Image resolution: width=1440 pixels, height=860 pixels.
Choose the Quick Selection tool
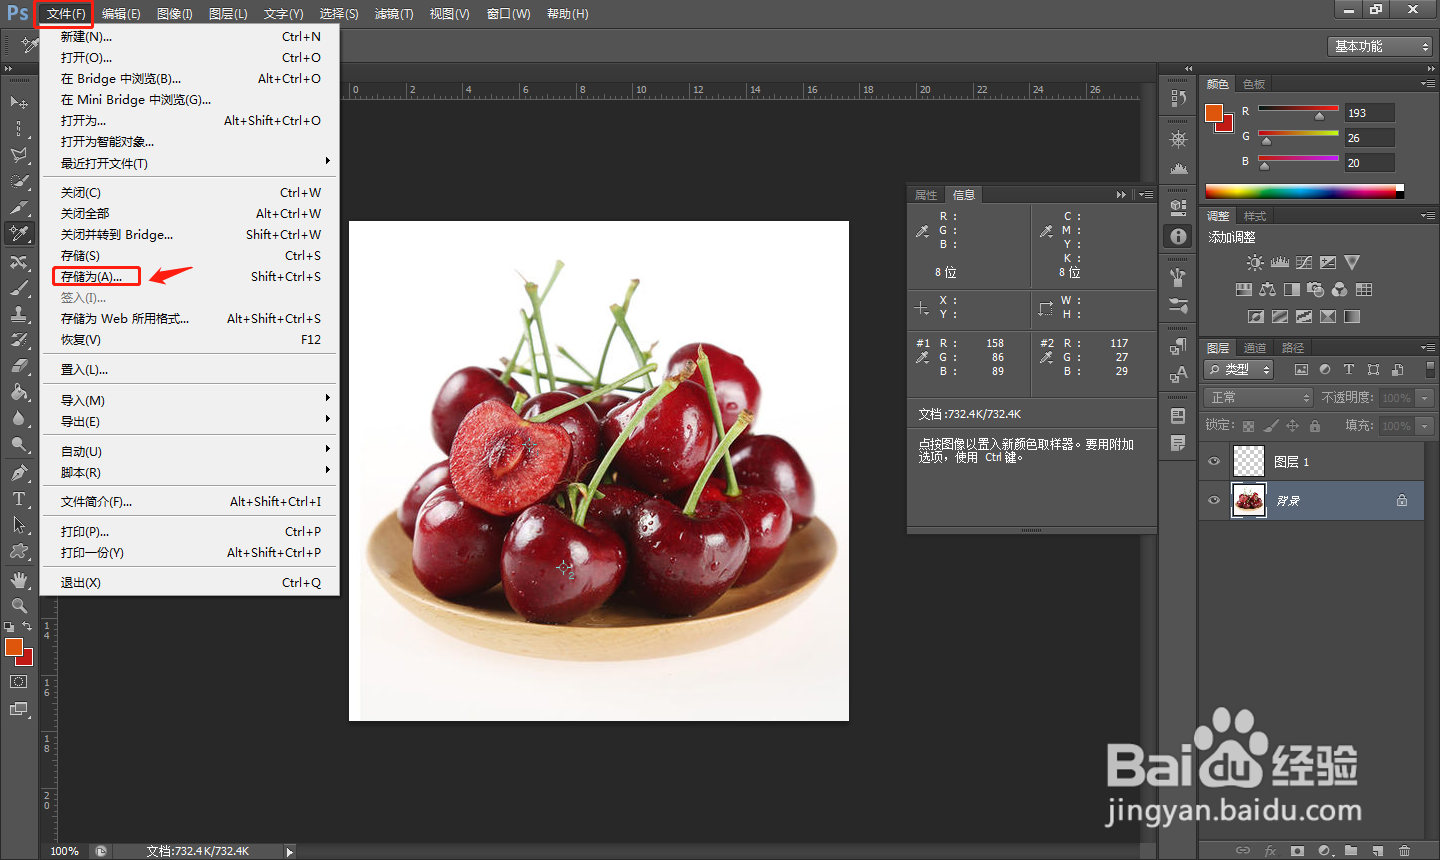(x=19, y=181)
